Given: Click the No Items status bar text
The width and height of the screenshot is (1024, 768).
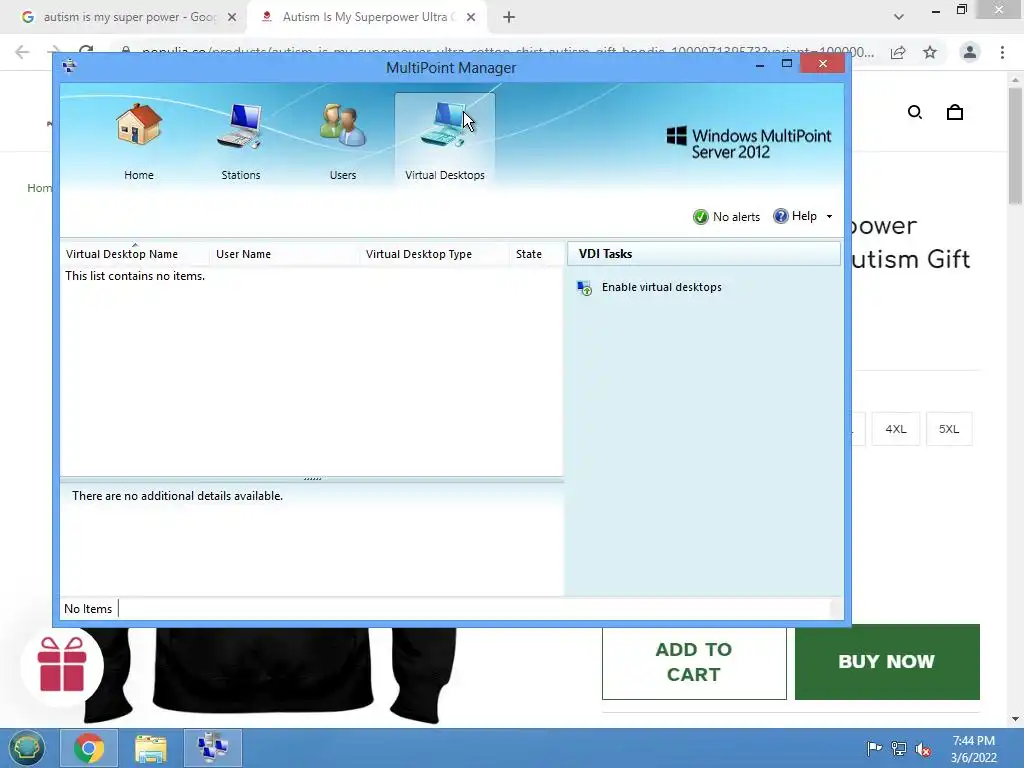Looking at the screenshot, I should 88,609.
